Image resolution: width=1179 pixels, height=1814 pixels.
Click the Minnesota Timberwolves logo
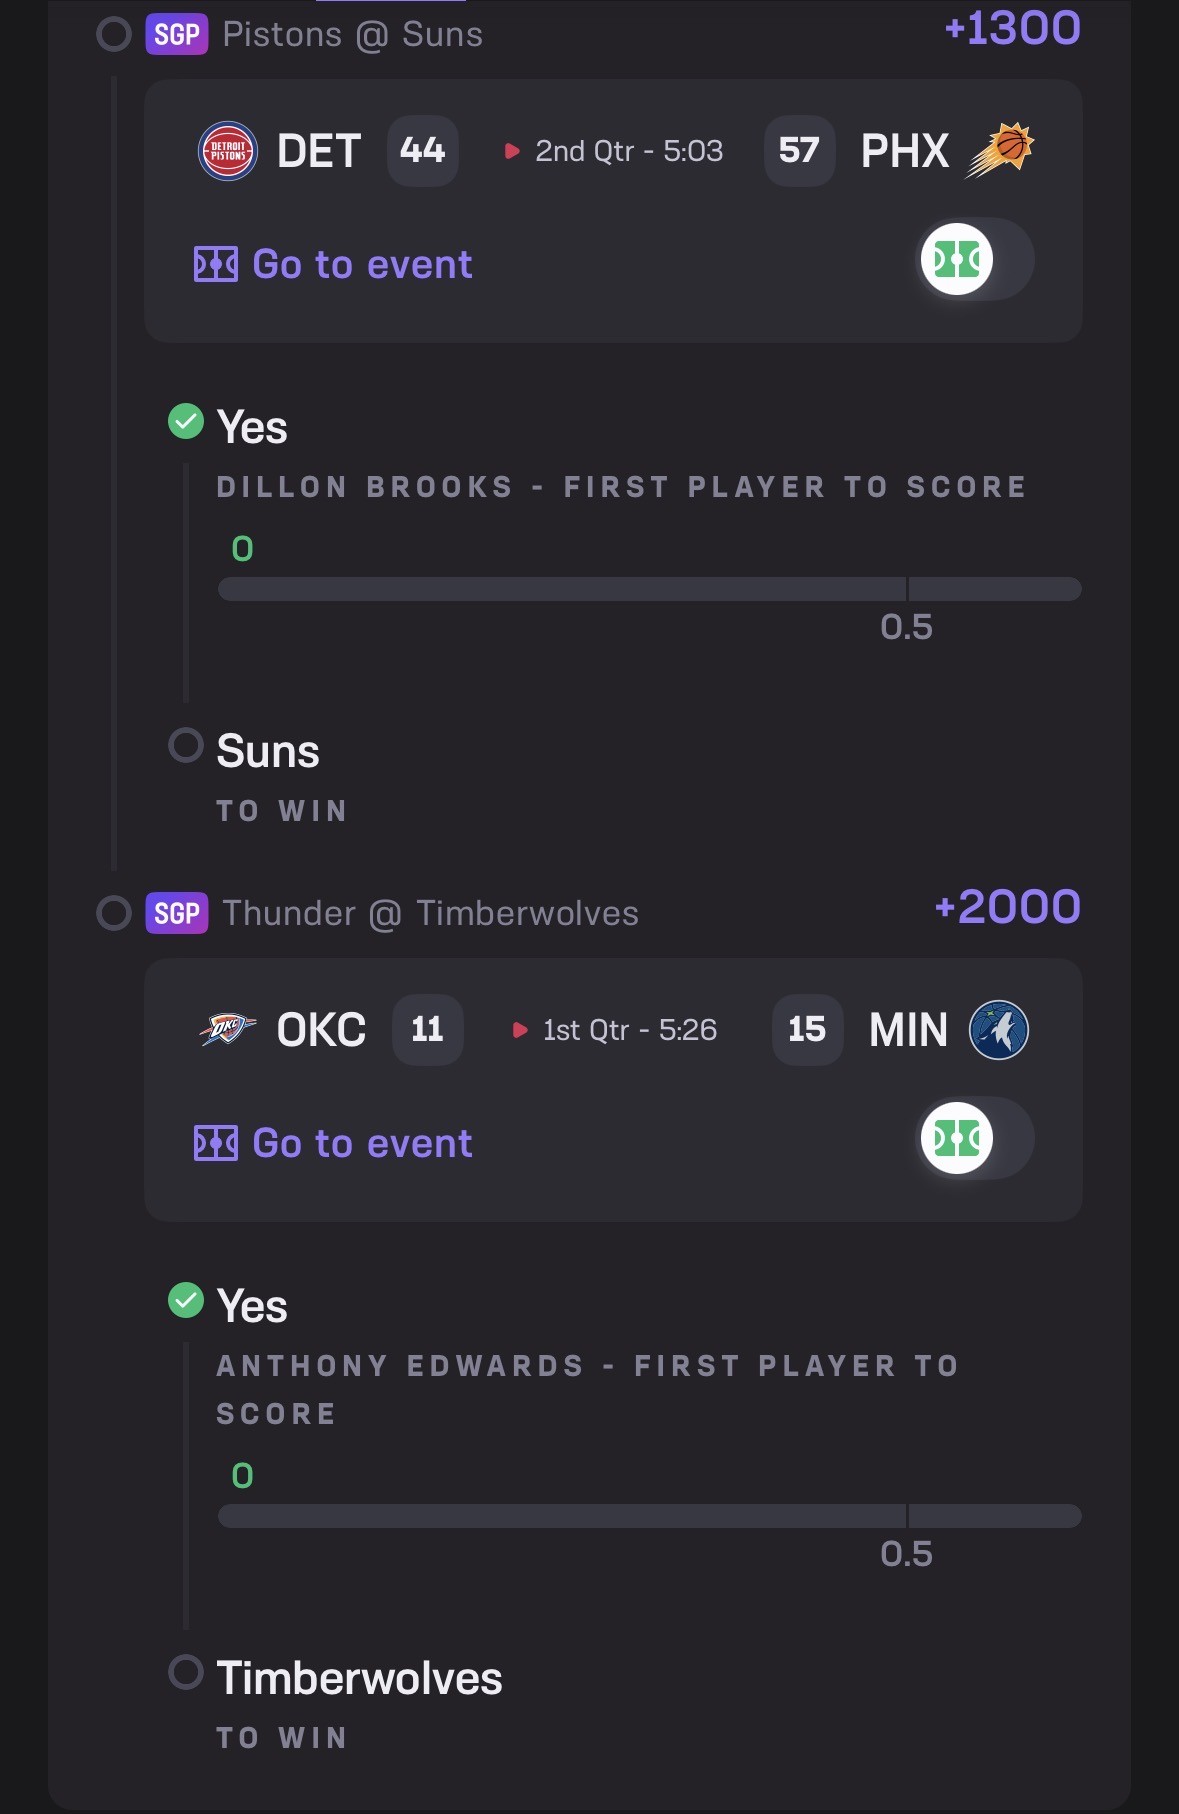pos(998,1029)
